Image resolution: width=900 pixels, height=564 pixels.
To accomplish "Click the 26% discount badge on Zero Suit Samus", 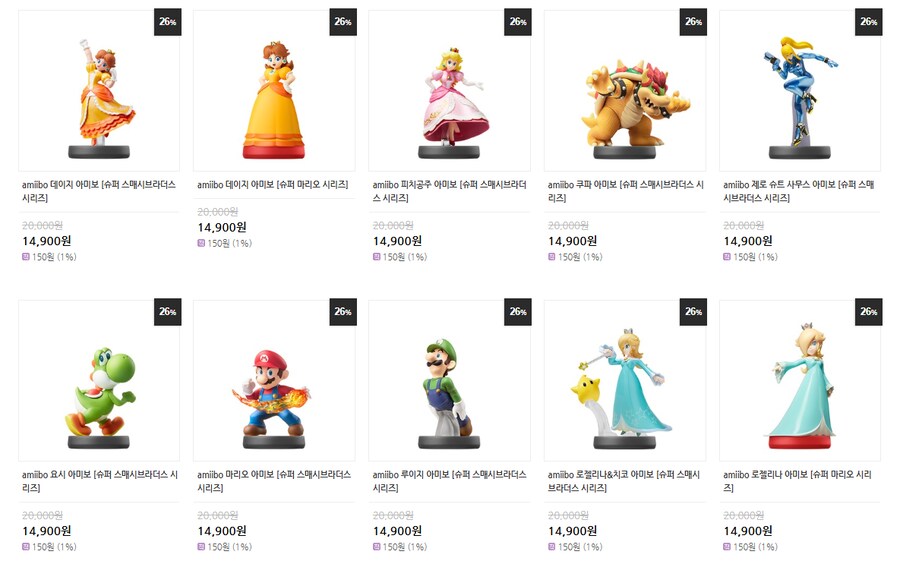I will pos(868,22).
